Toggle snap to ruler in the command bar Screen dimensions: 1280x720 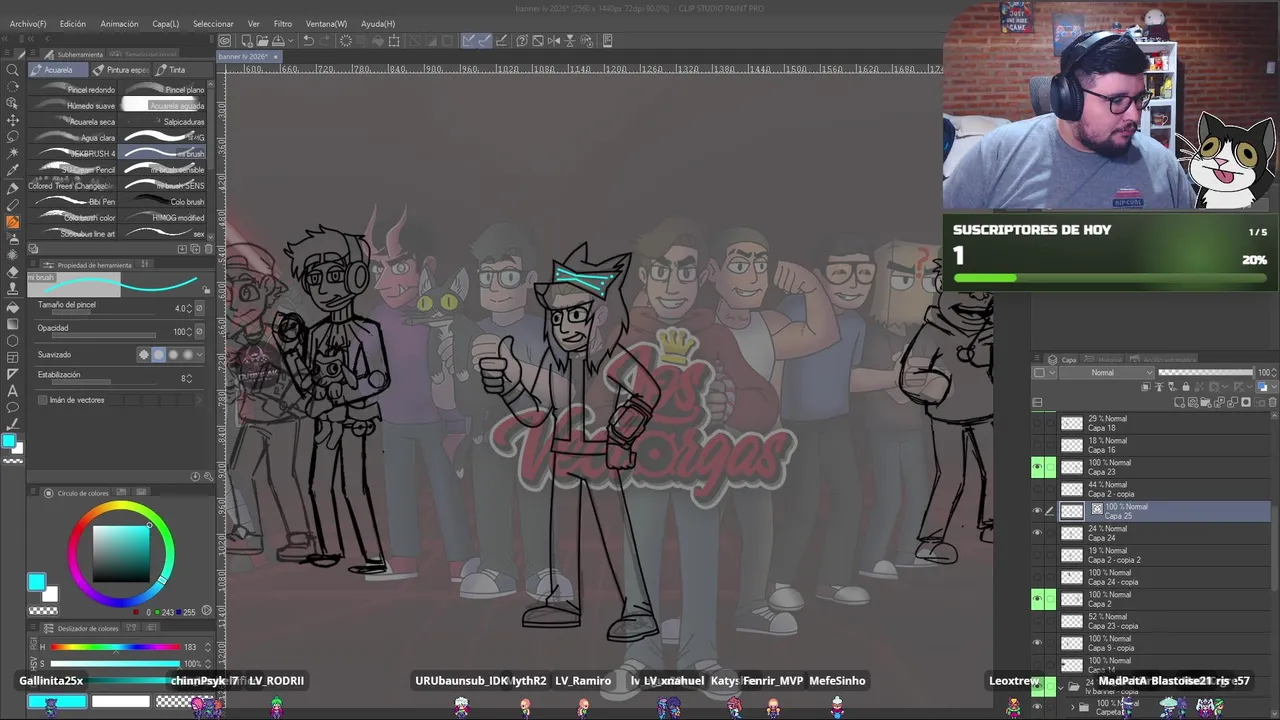[x=468, y=41]
